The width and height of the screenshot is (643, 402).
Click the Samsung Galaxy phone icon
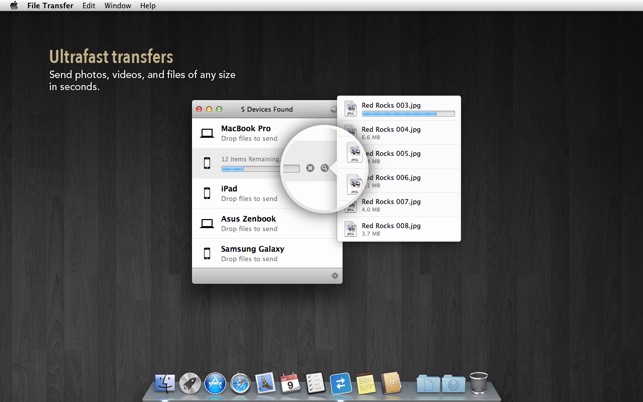[207, 254]
